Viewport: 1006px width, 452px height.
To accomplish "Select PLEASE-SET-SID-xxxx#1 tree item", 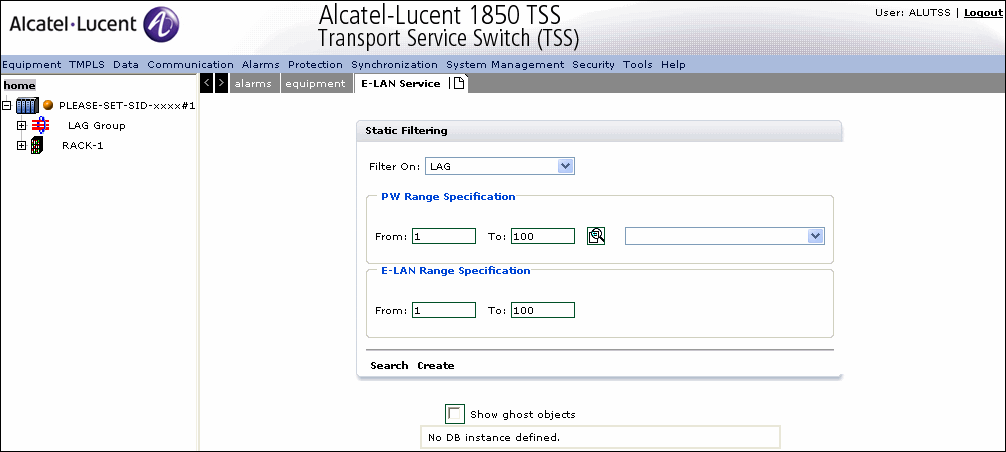I will click(x=127, y=105).
